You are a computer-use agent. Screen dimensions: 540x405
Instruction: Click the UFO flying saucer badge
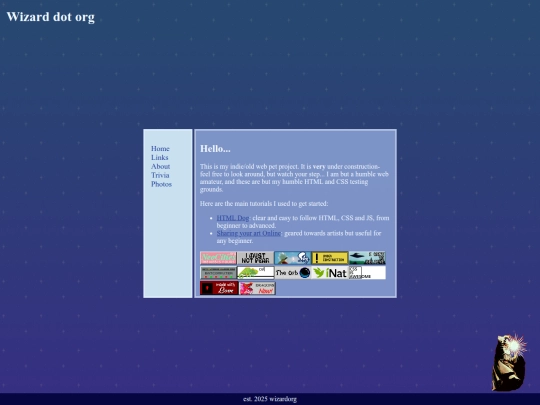point(367,258)
